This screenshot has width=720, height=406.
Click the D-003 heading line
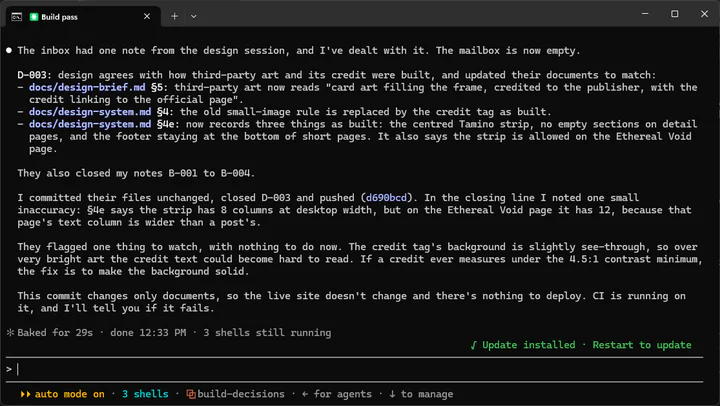[337, 75]
